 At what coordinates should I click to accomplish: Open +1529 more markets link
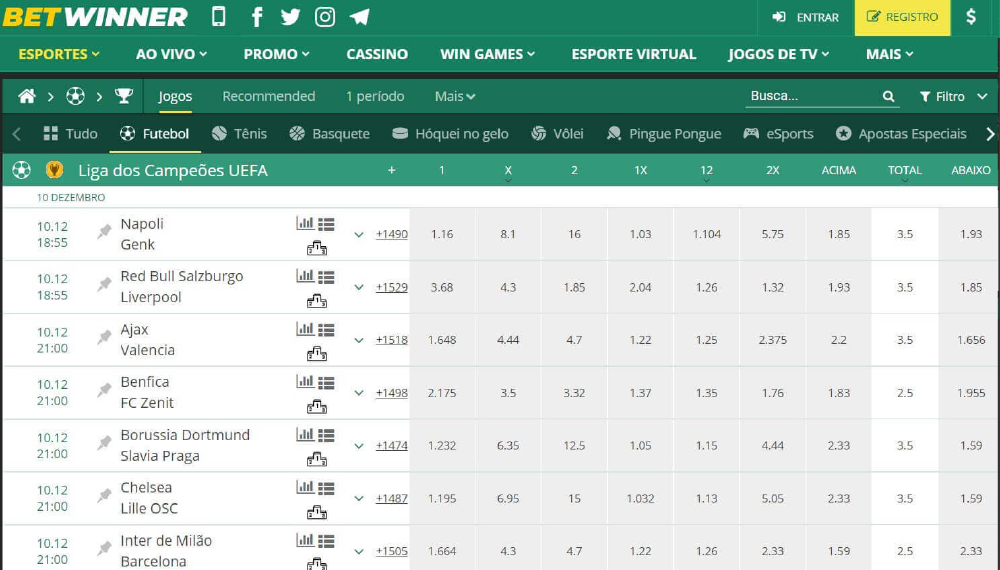point(392,287)
